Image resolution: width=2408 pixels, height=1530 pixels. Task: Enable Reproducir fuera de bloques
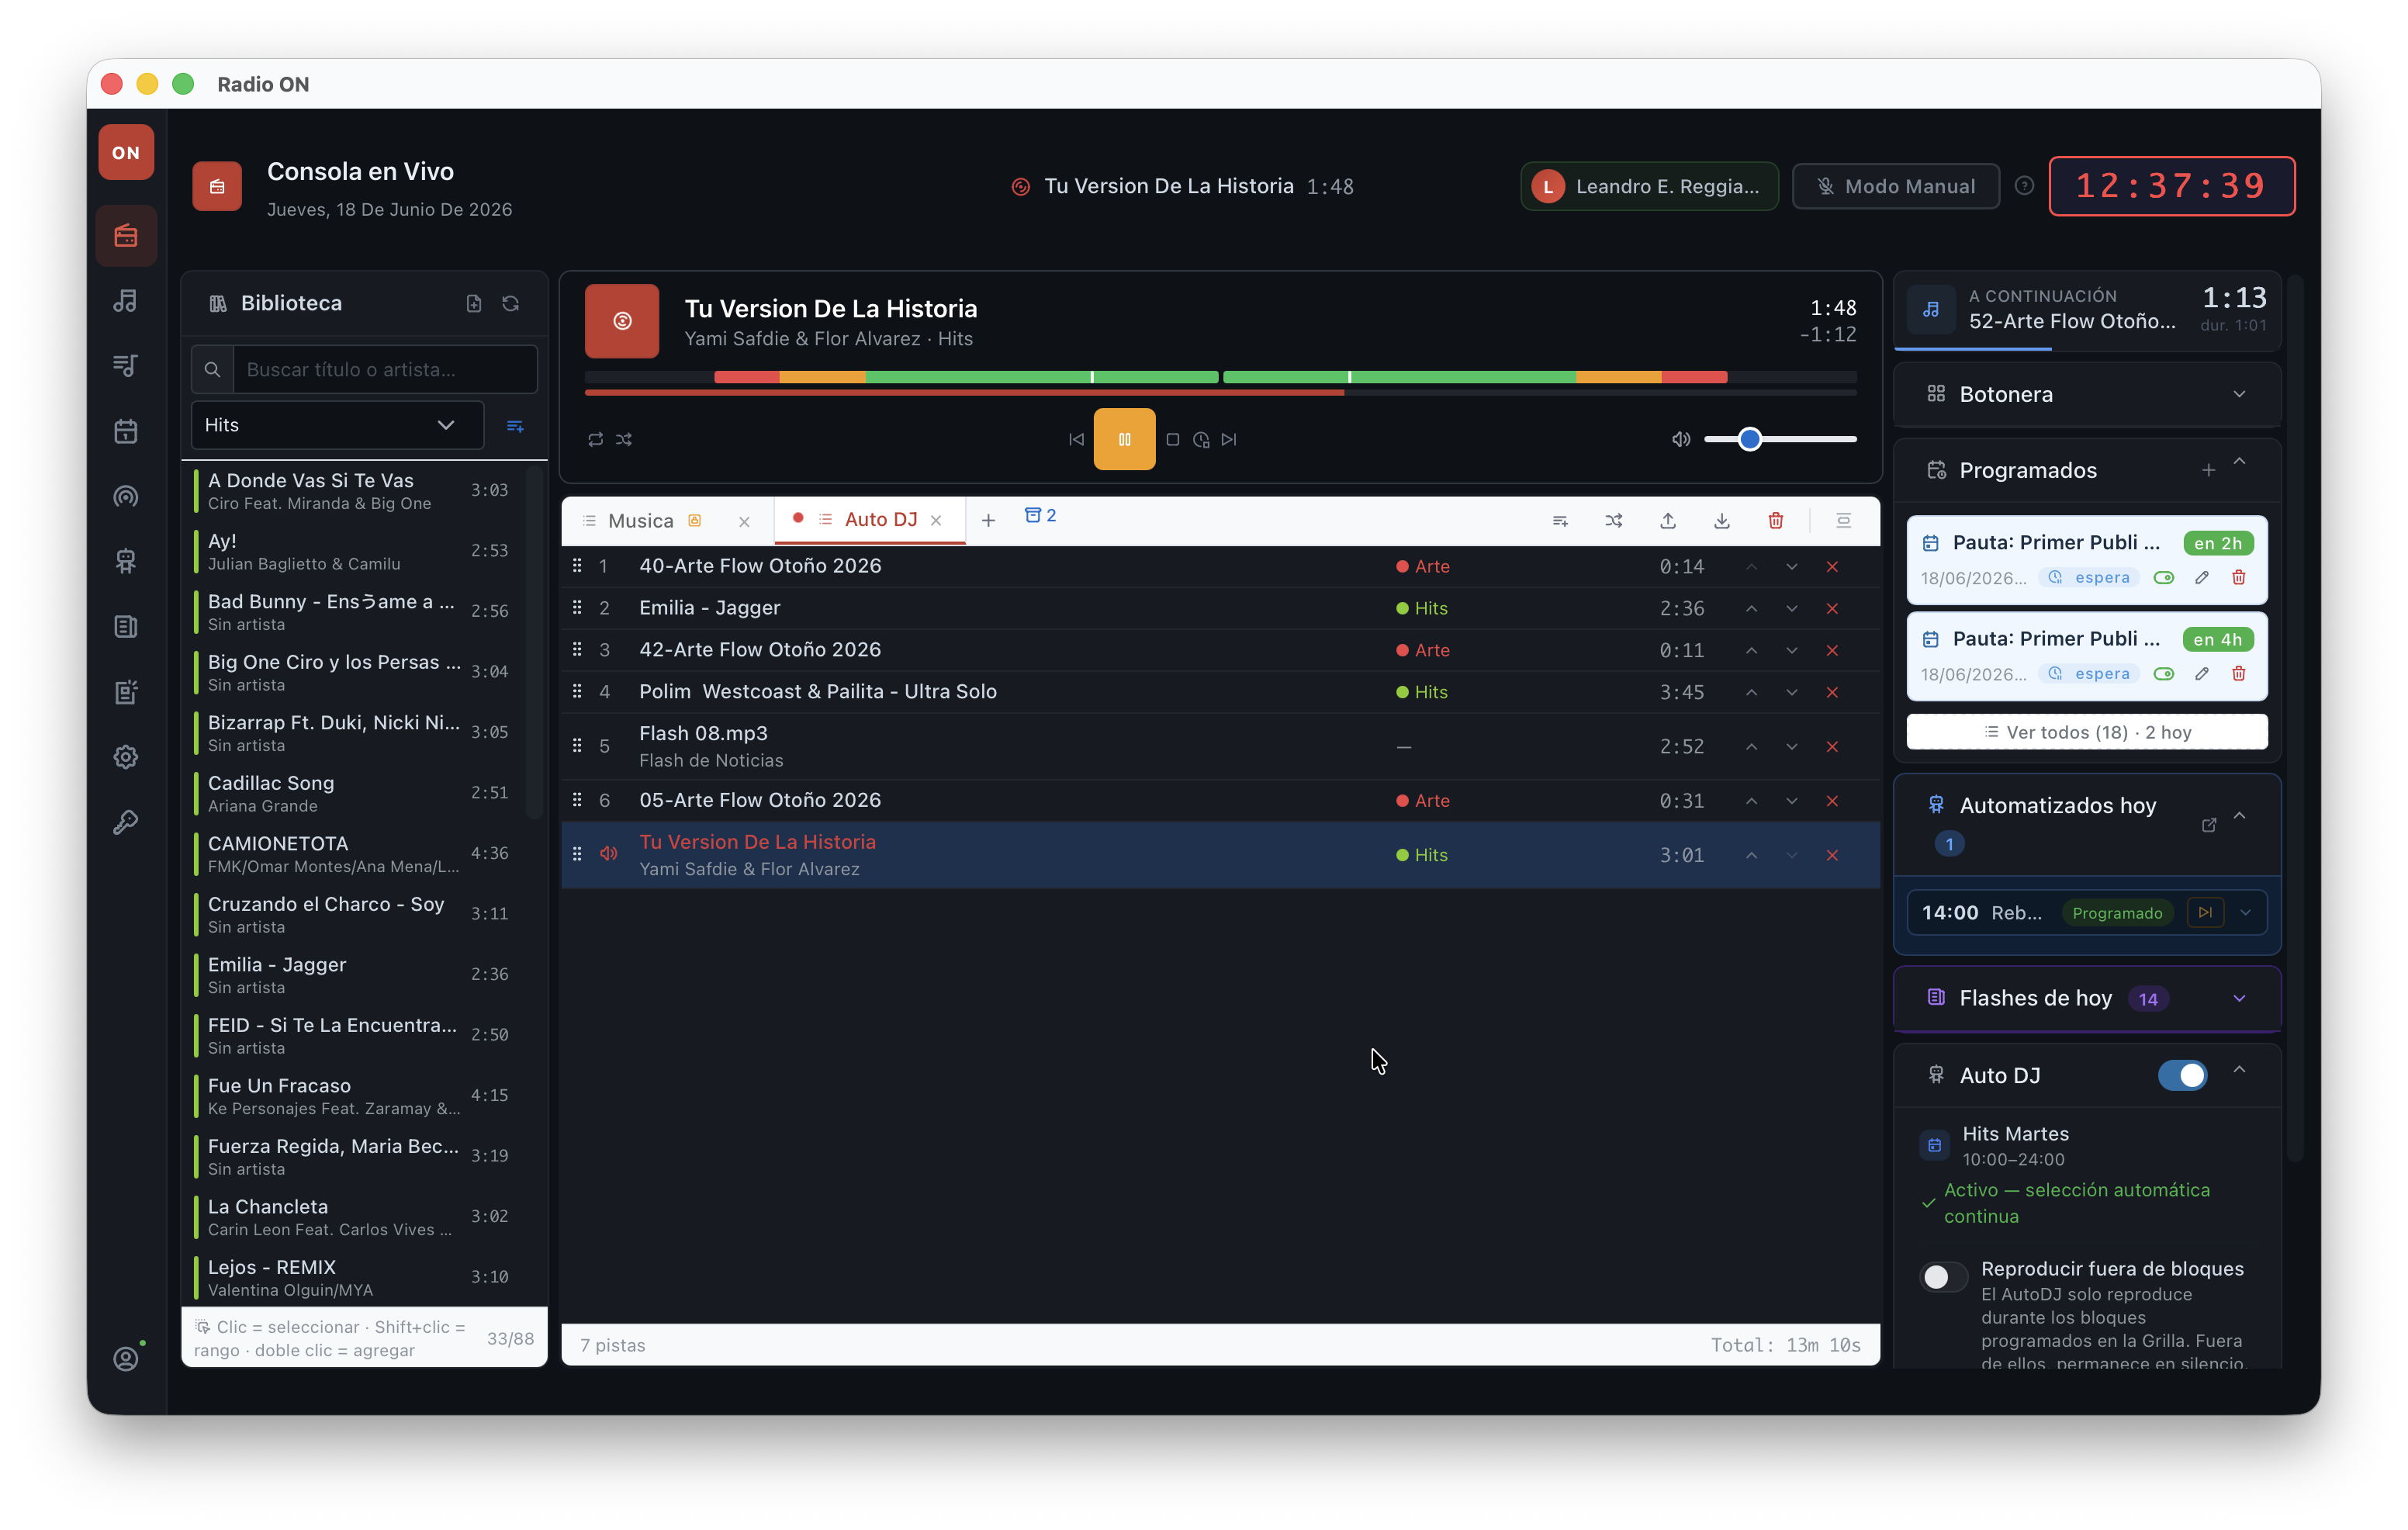tap(1943, 1277)
